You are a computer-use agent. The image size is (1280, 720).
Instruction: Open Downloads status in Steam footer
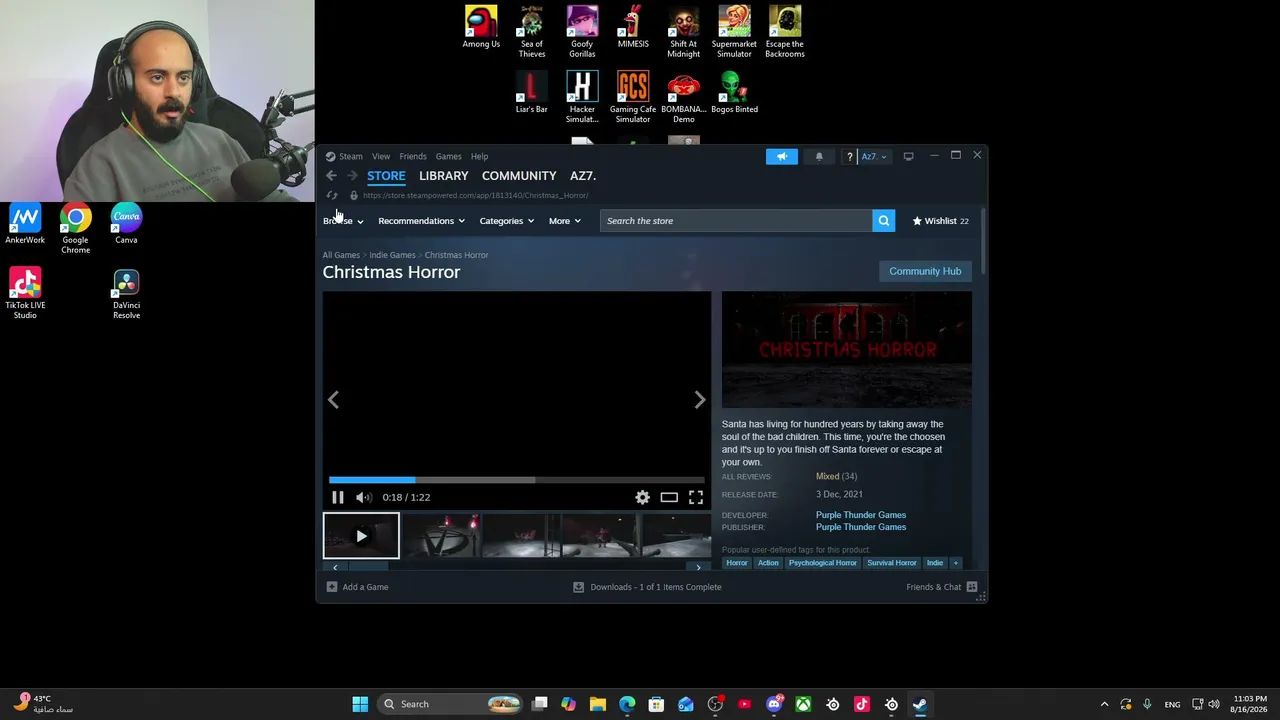point(647,587)
